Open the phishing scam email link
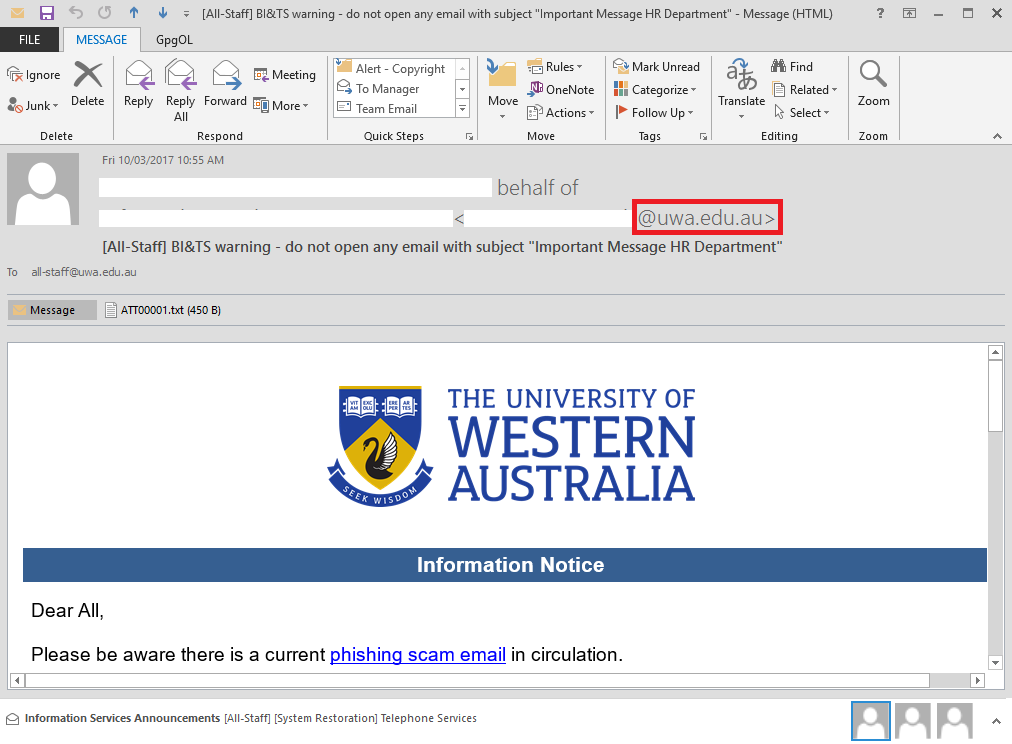Viewport: 1012px width, 744px height. pos(417,655)
